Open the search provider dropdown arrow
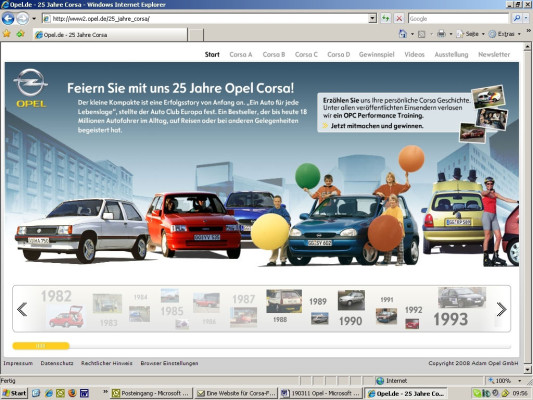 pyautogui.click(x=526, y=18)
